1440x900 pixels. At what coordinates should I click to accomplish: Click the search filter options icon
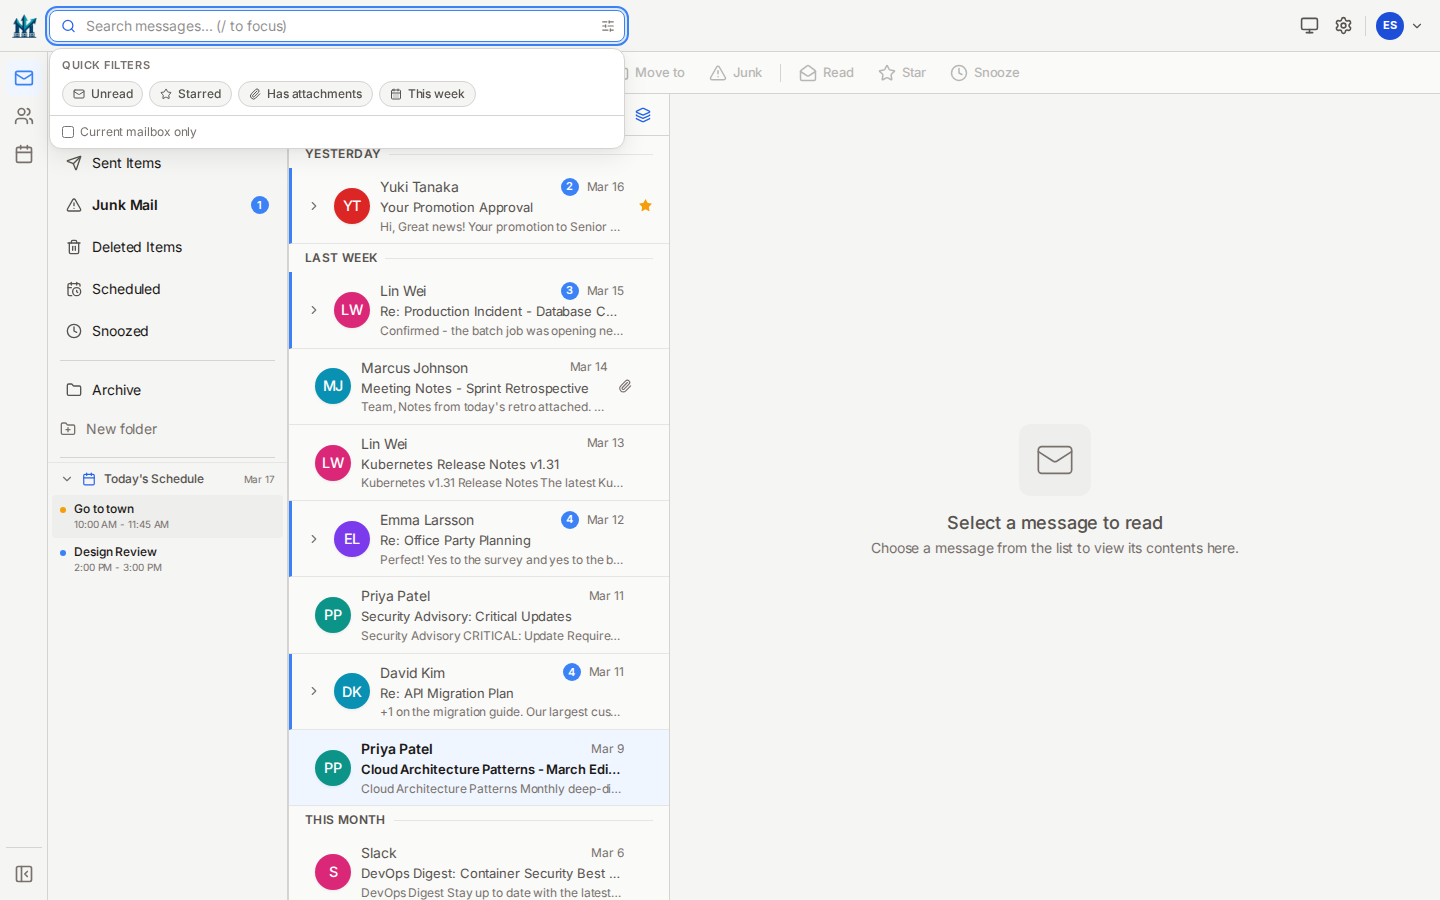coord(608,26)
